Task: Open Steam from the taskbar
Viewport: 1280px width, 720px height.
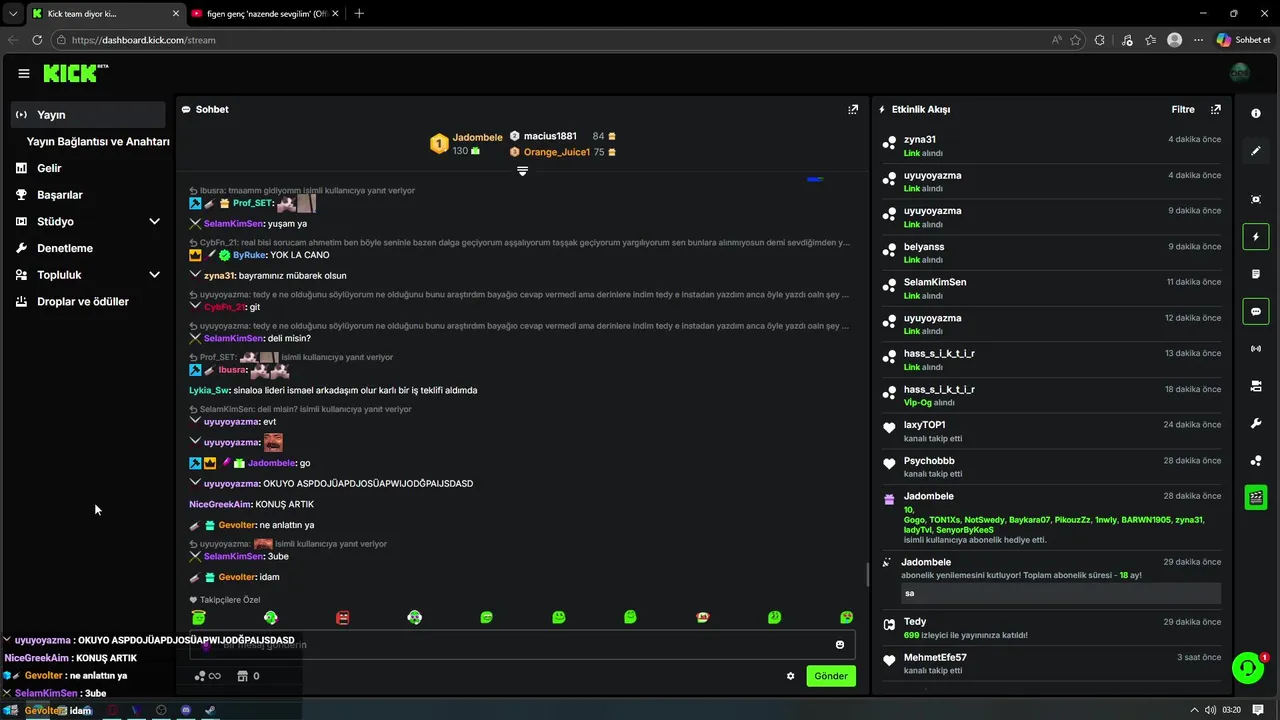Action: pyautogui.click(x=210, y=710)
